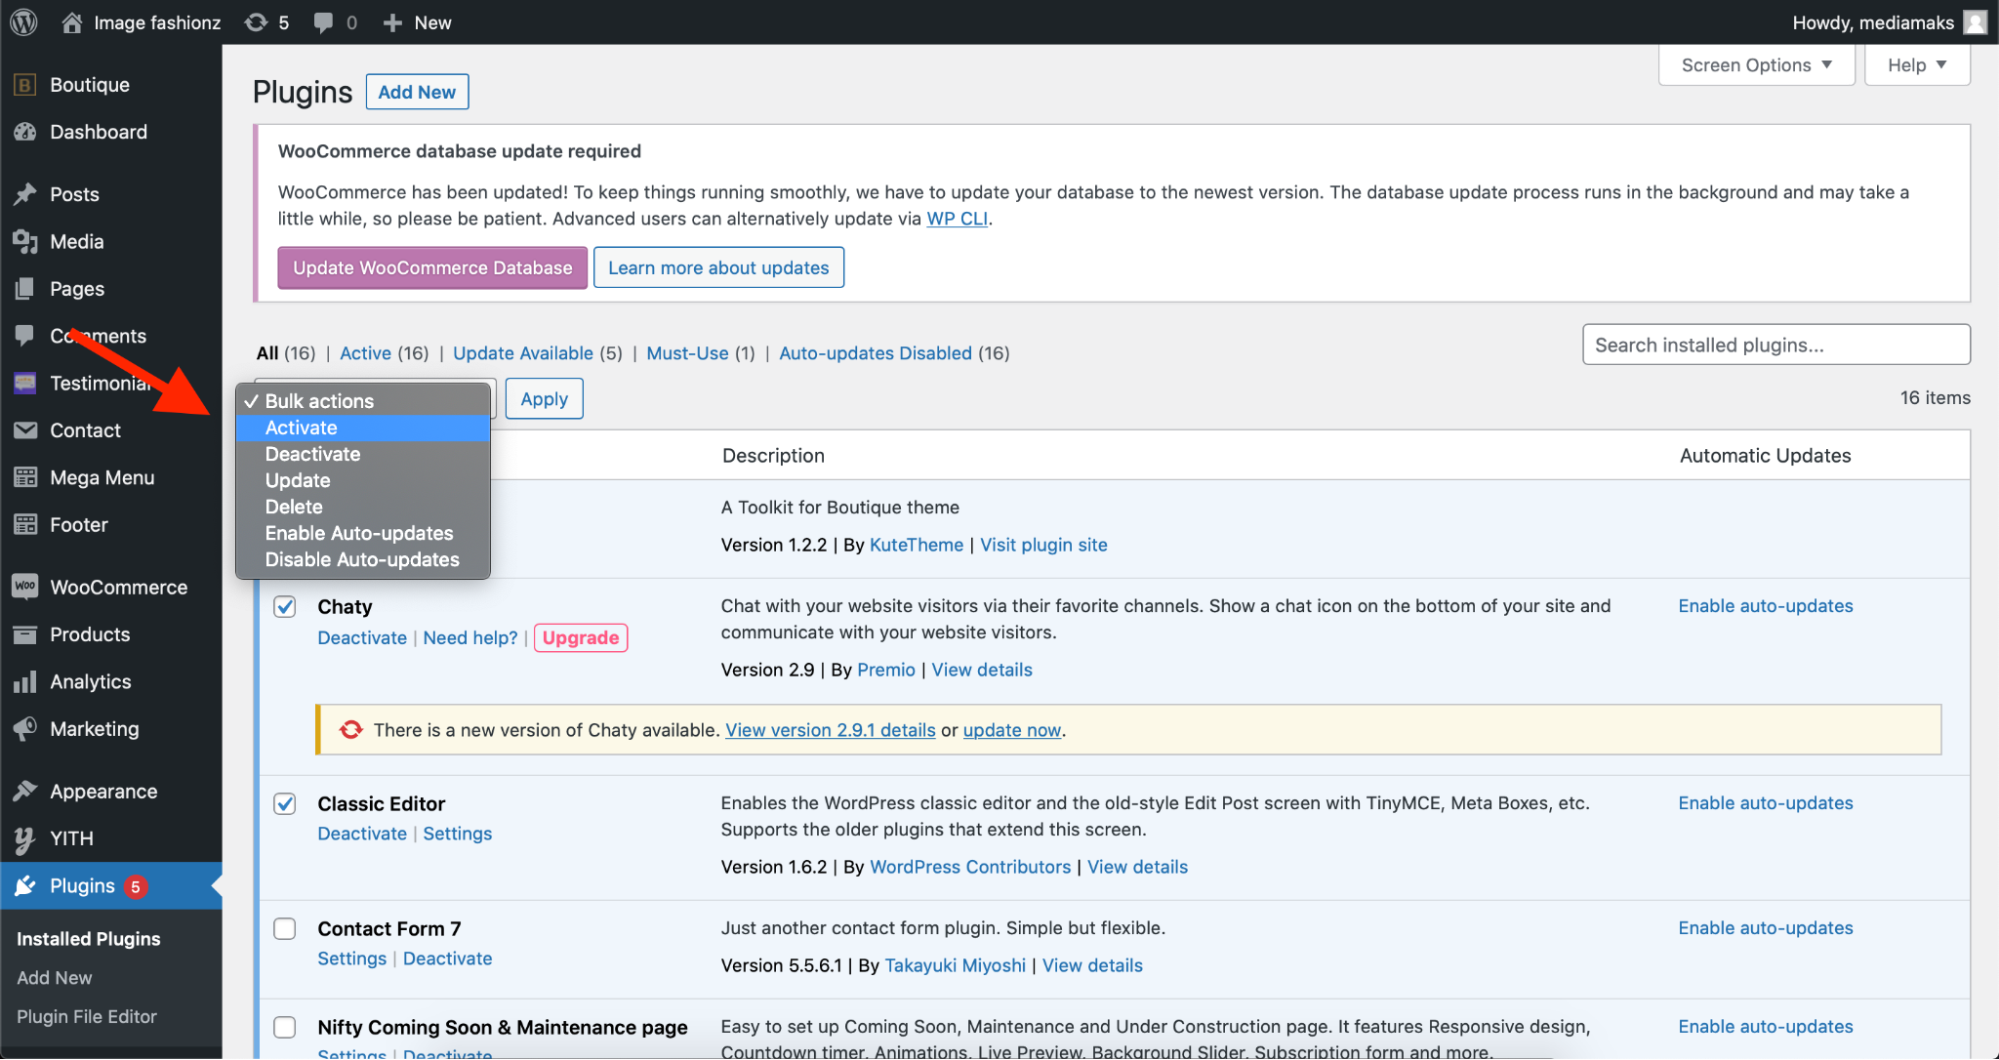Check the Contact Form 7 checkbox

pos(285,928)
